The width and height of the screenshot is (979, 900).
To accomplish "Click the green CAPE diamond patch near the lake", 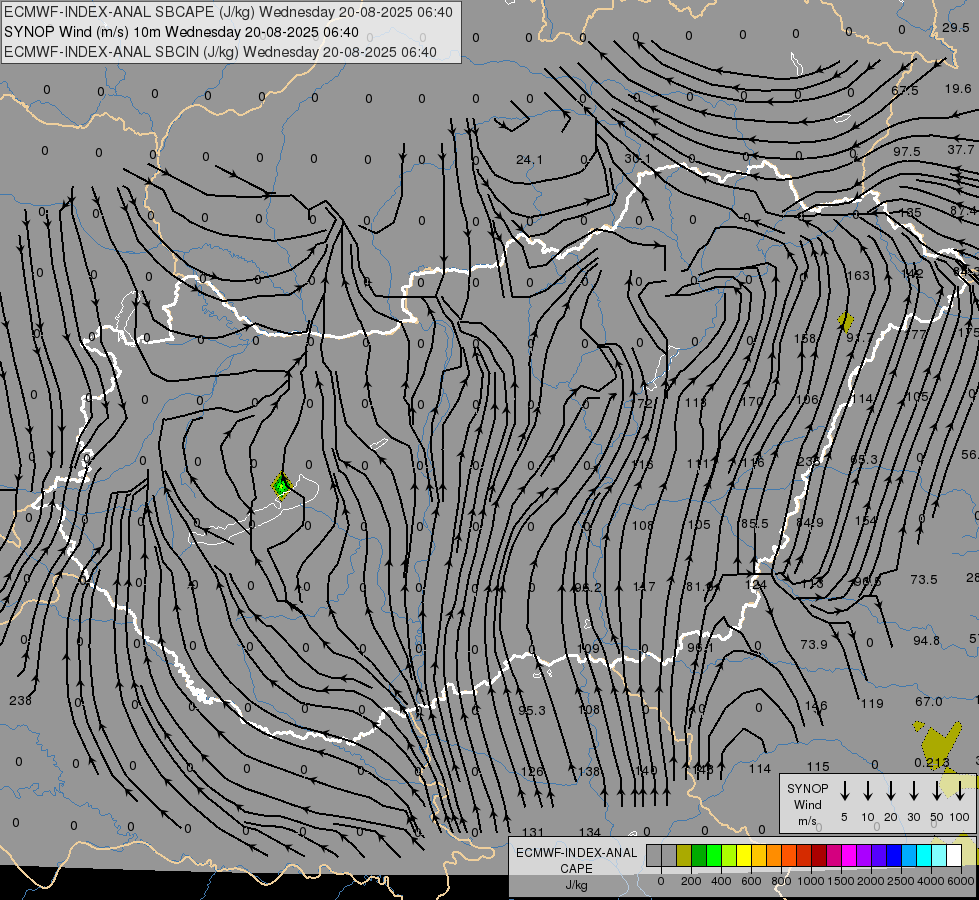I will coord(282,485).
